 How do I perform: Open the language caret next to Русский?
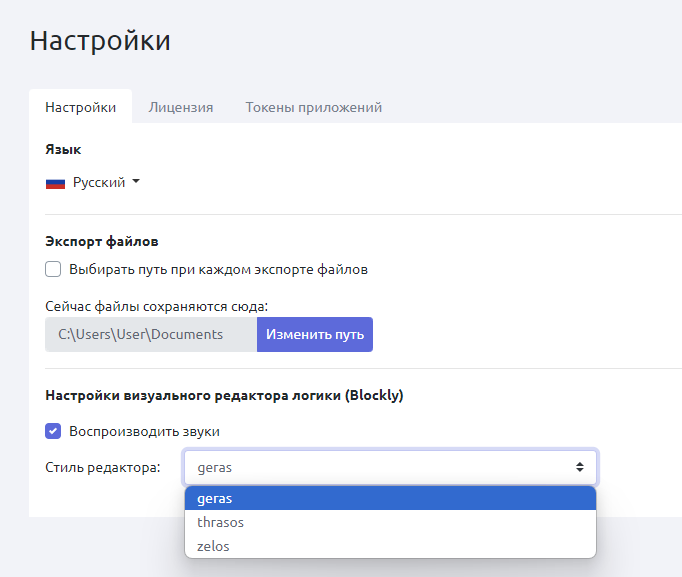pos(136,182)
